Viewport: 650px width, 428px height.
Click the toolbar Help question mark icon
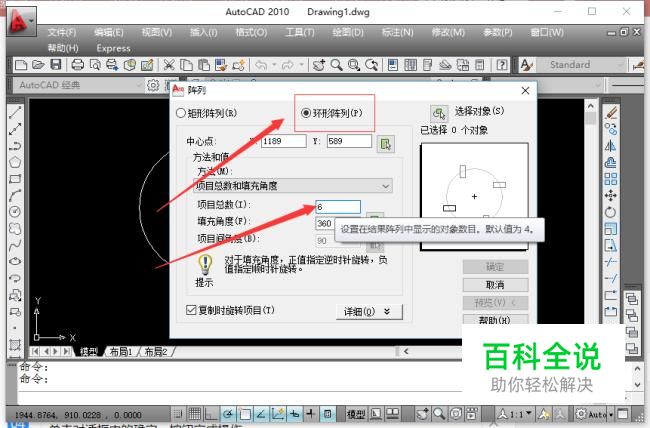(x=502, y=65)
